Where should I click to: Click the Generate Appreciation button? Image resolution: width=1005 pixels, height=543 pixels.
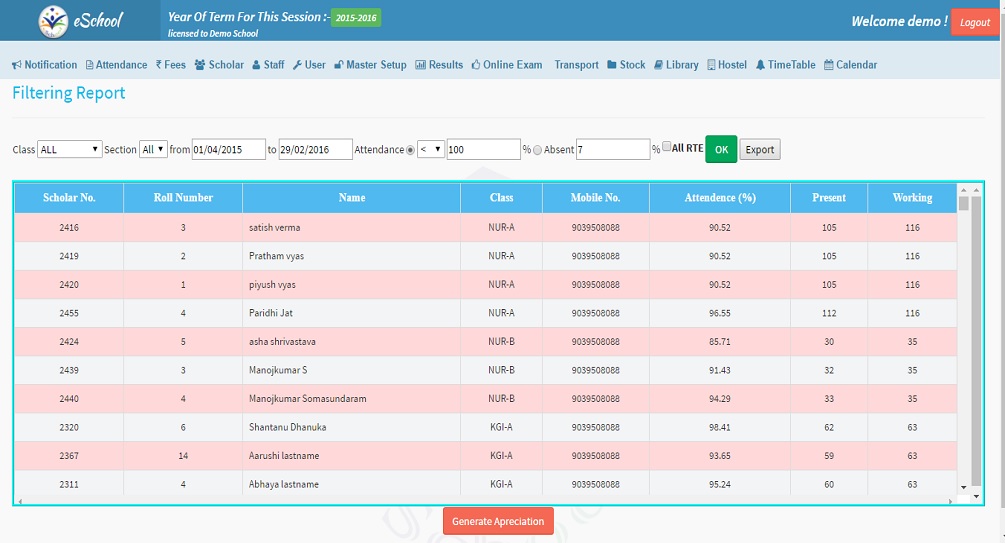tap(498, 521)
